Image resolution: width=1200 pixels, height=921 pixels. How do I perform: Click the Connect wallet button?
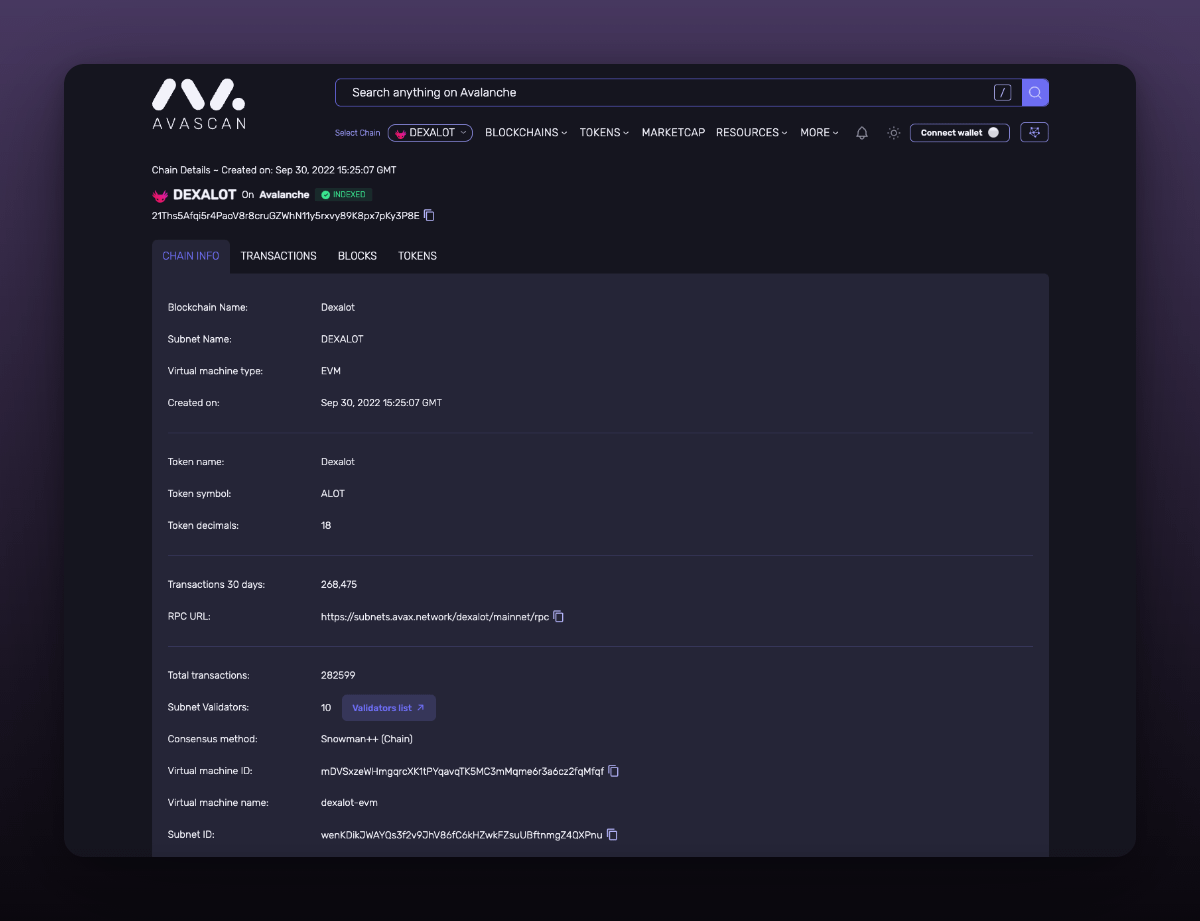(959, 133)
